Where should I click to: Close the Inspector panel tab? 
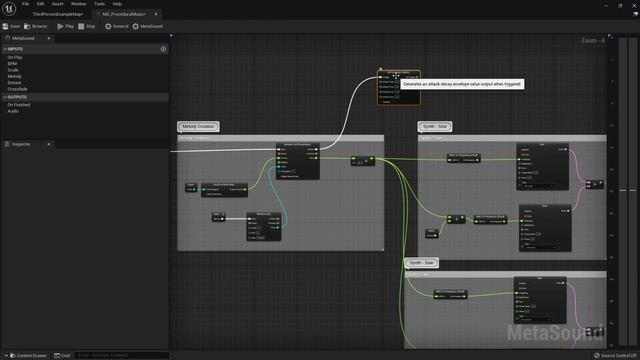pos(49,144)
